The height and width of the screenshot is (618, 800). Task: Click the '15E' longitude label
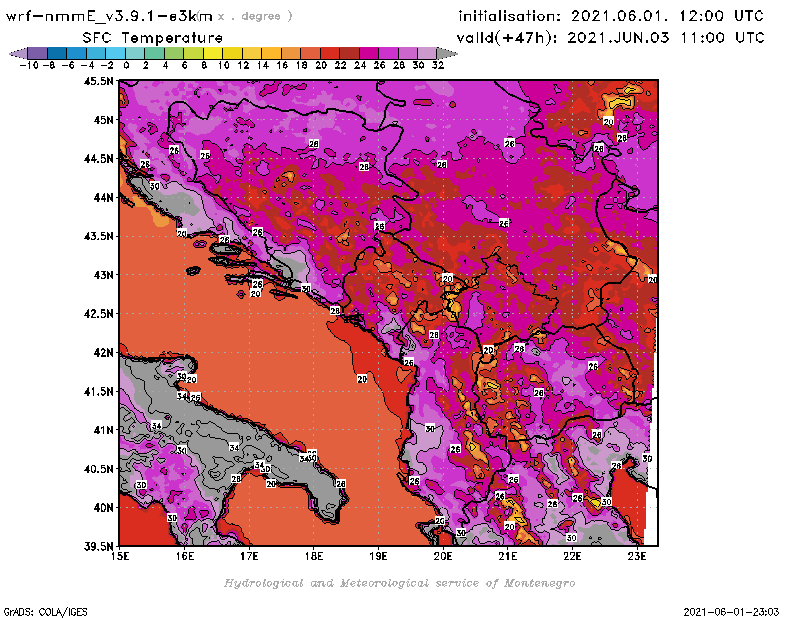(x=120, y=556)
